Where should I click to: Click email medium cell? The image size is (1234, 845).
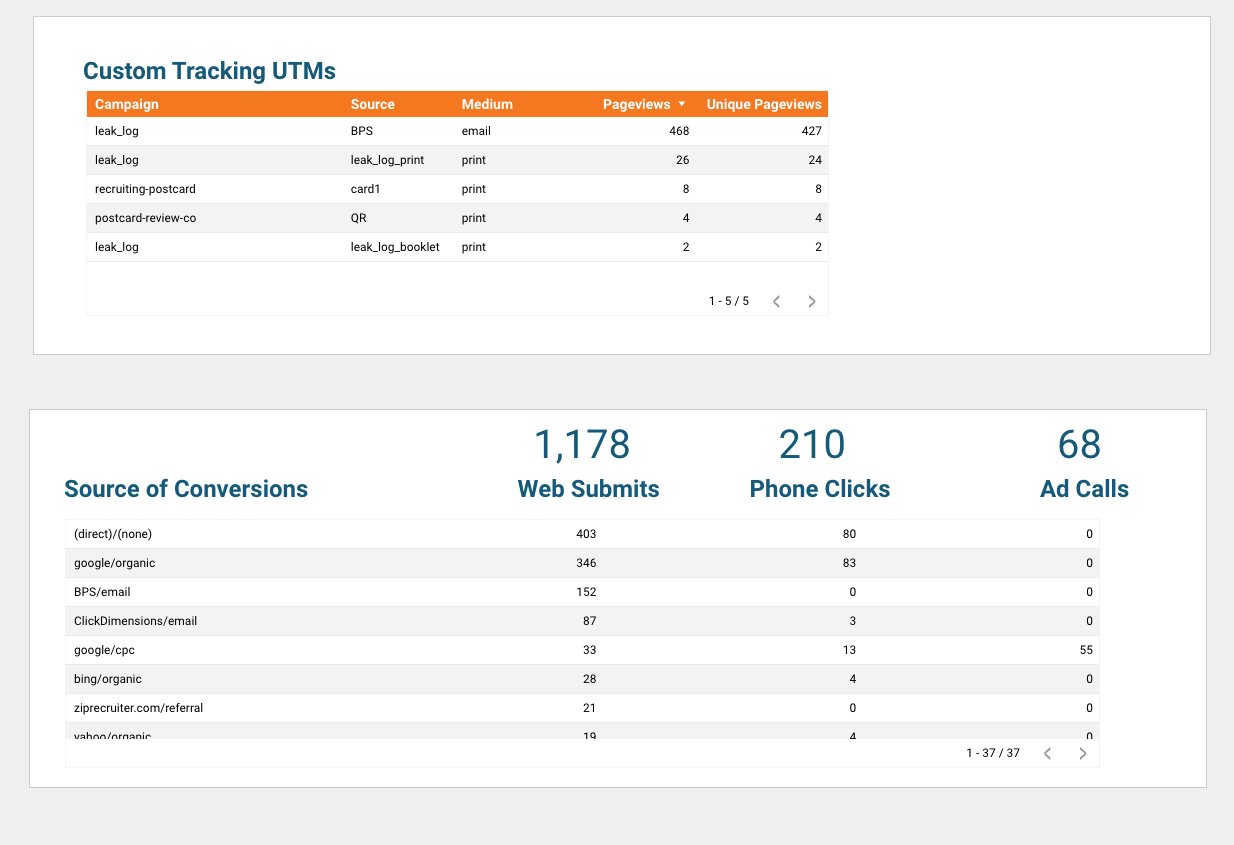476,131
